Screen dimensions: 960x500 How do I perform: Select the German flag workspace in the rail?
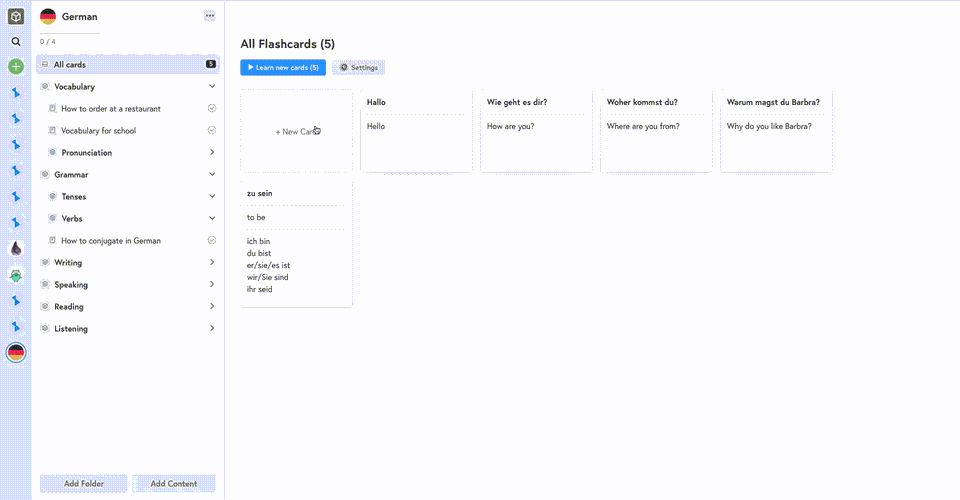(x=16, y=353)
